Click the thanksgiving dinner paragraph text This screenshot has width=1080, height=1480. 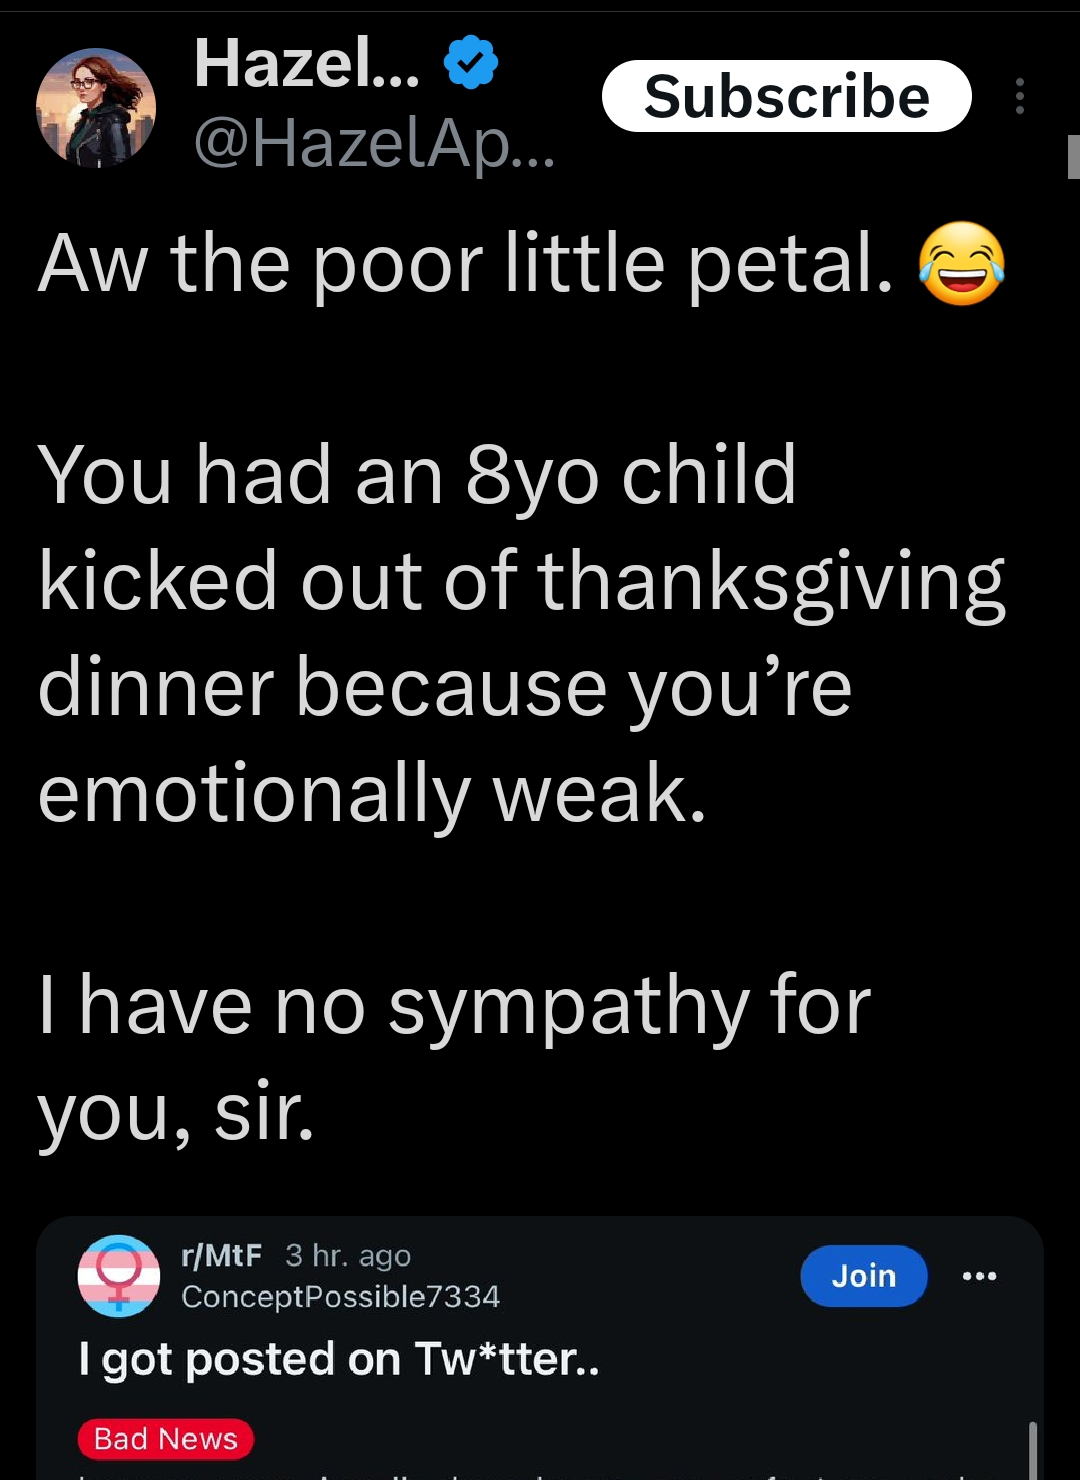point(520,634)
